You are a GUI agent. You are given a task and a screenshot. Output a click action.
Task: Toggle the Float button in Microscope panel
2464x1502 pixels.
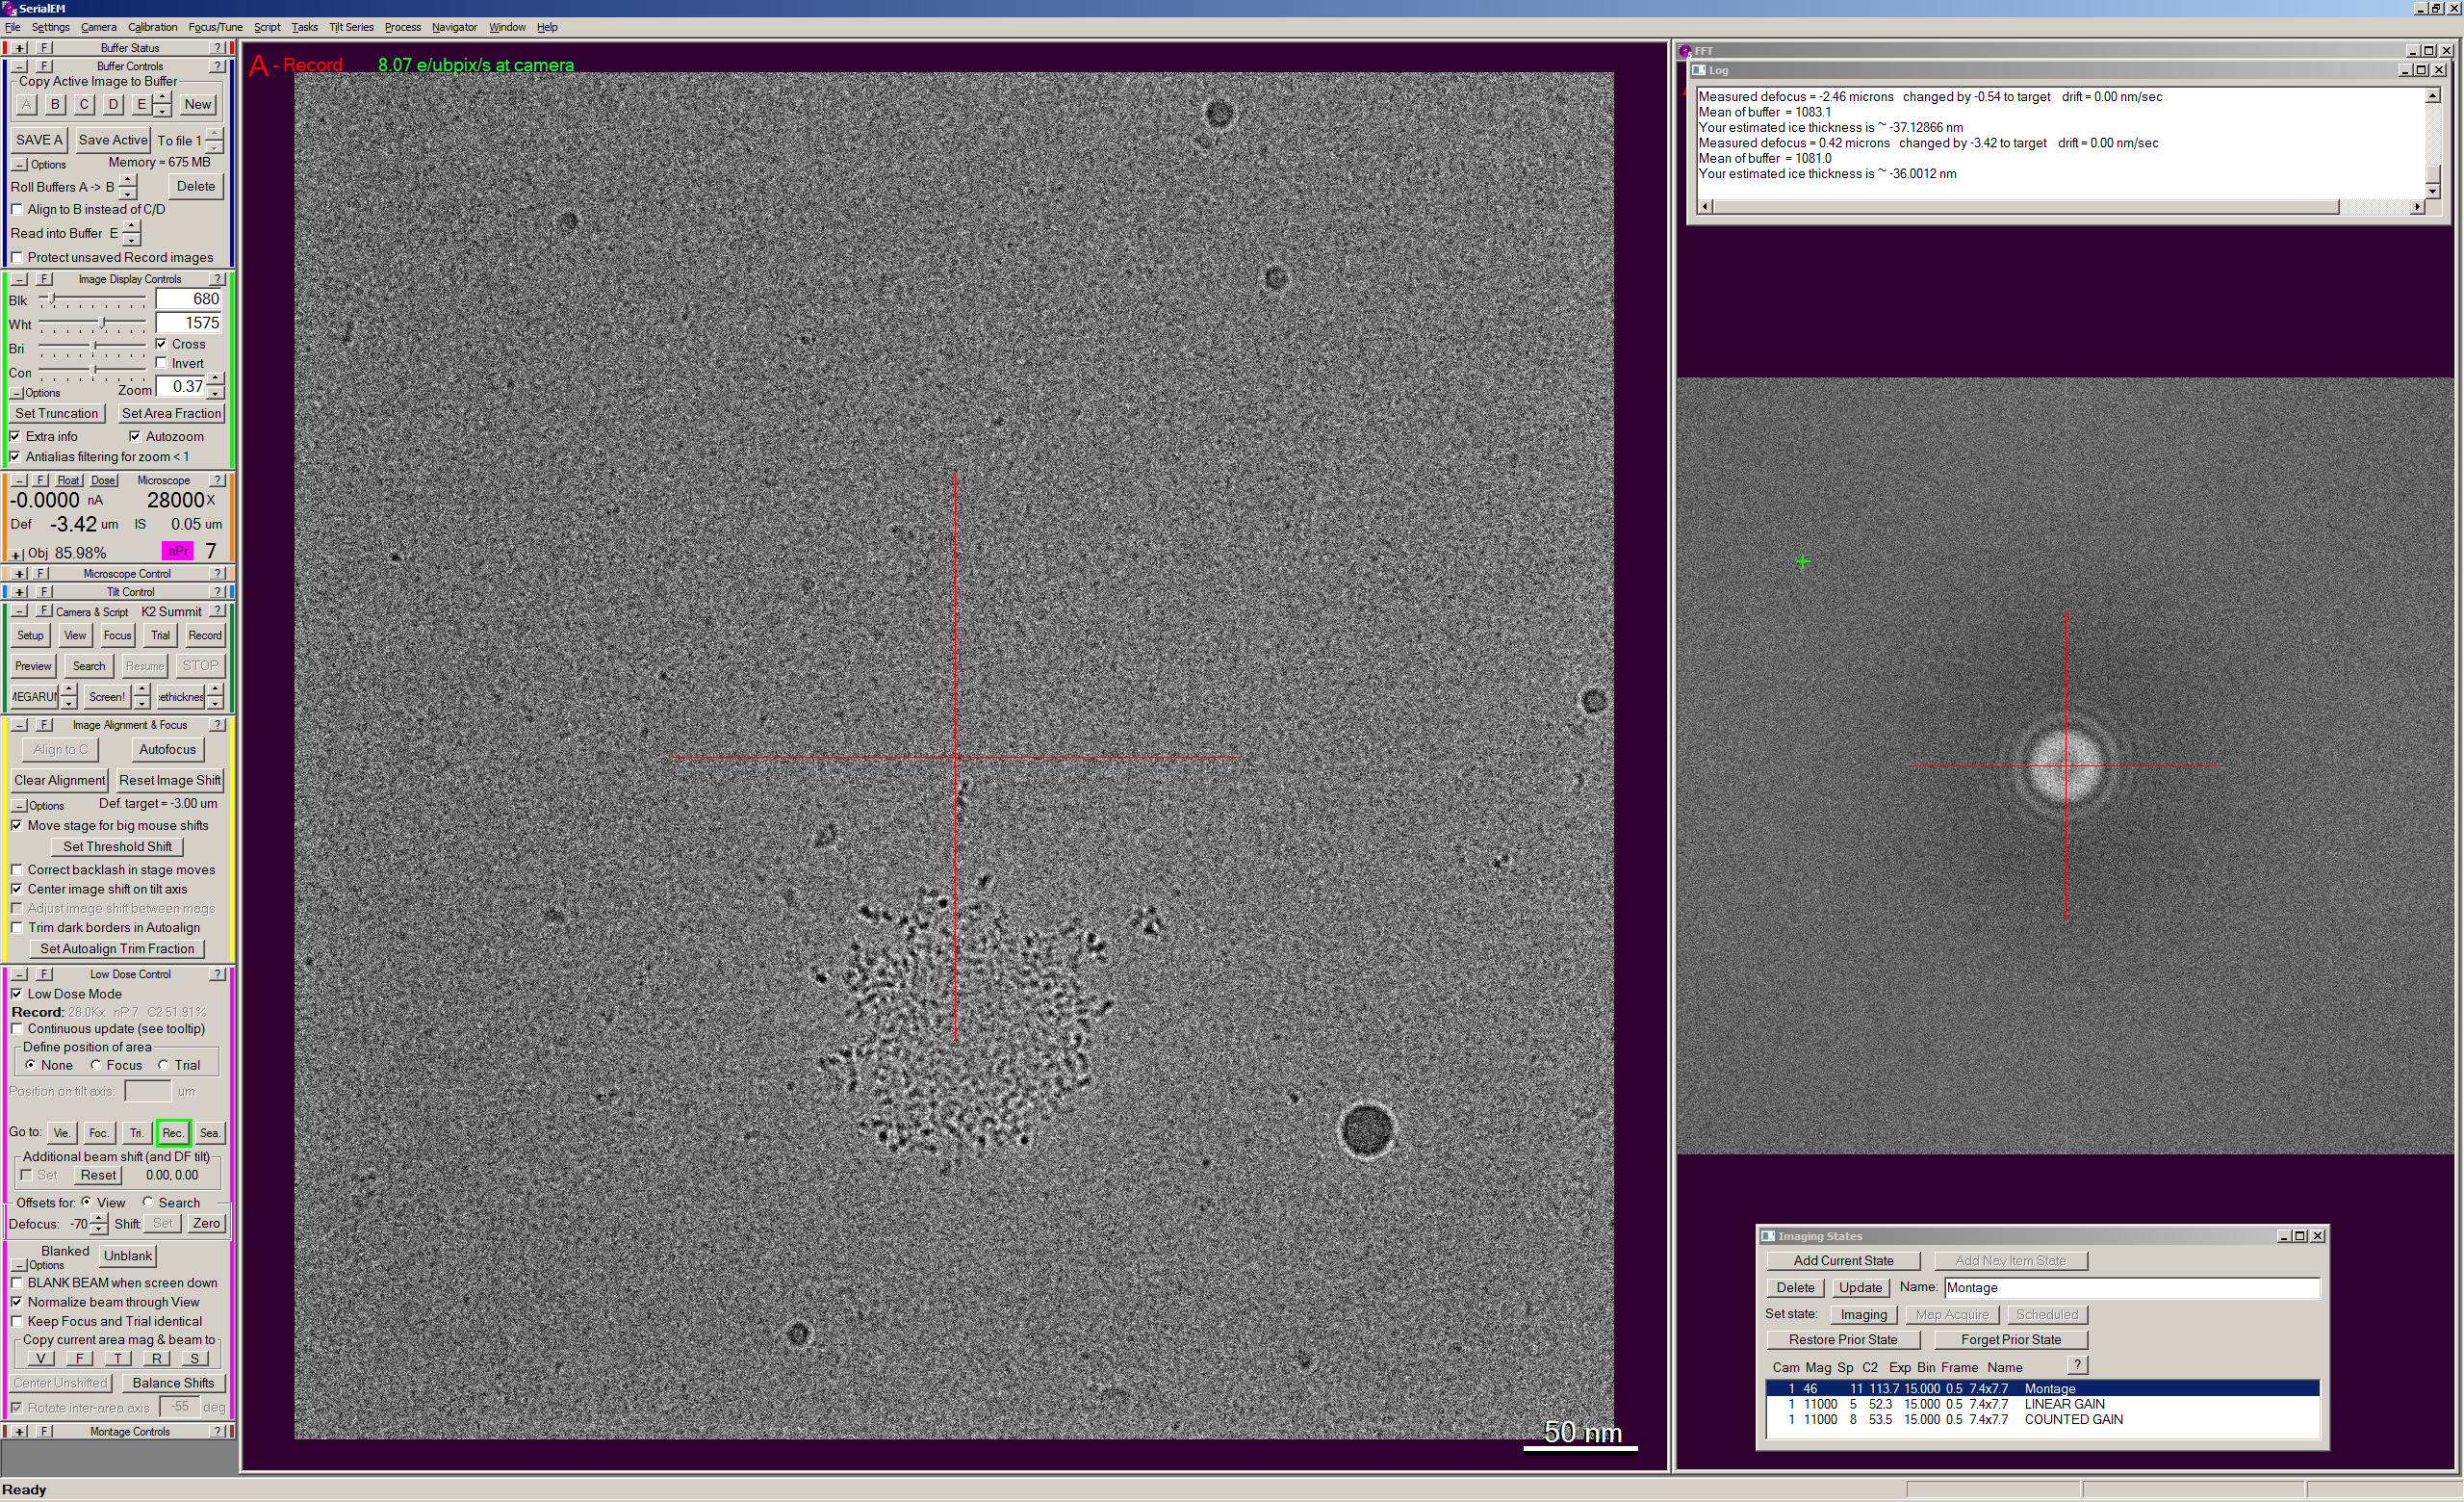tap(68, 481)
